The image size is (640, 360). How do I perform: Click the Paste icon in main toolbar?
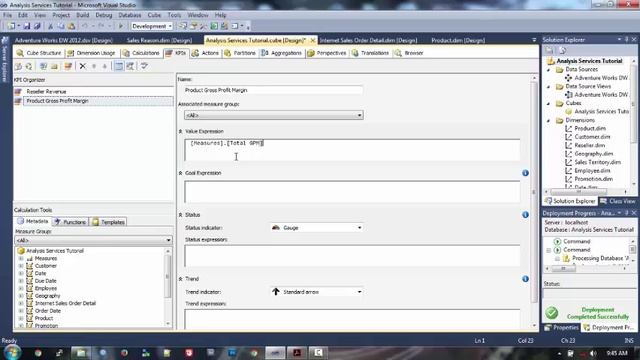[x=71, y=26]
